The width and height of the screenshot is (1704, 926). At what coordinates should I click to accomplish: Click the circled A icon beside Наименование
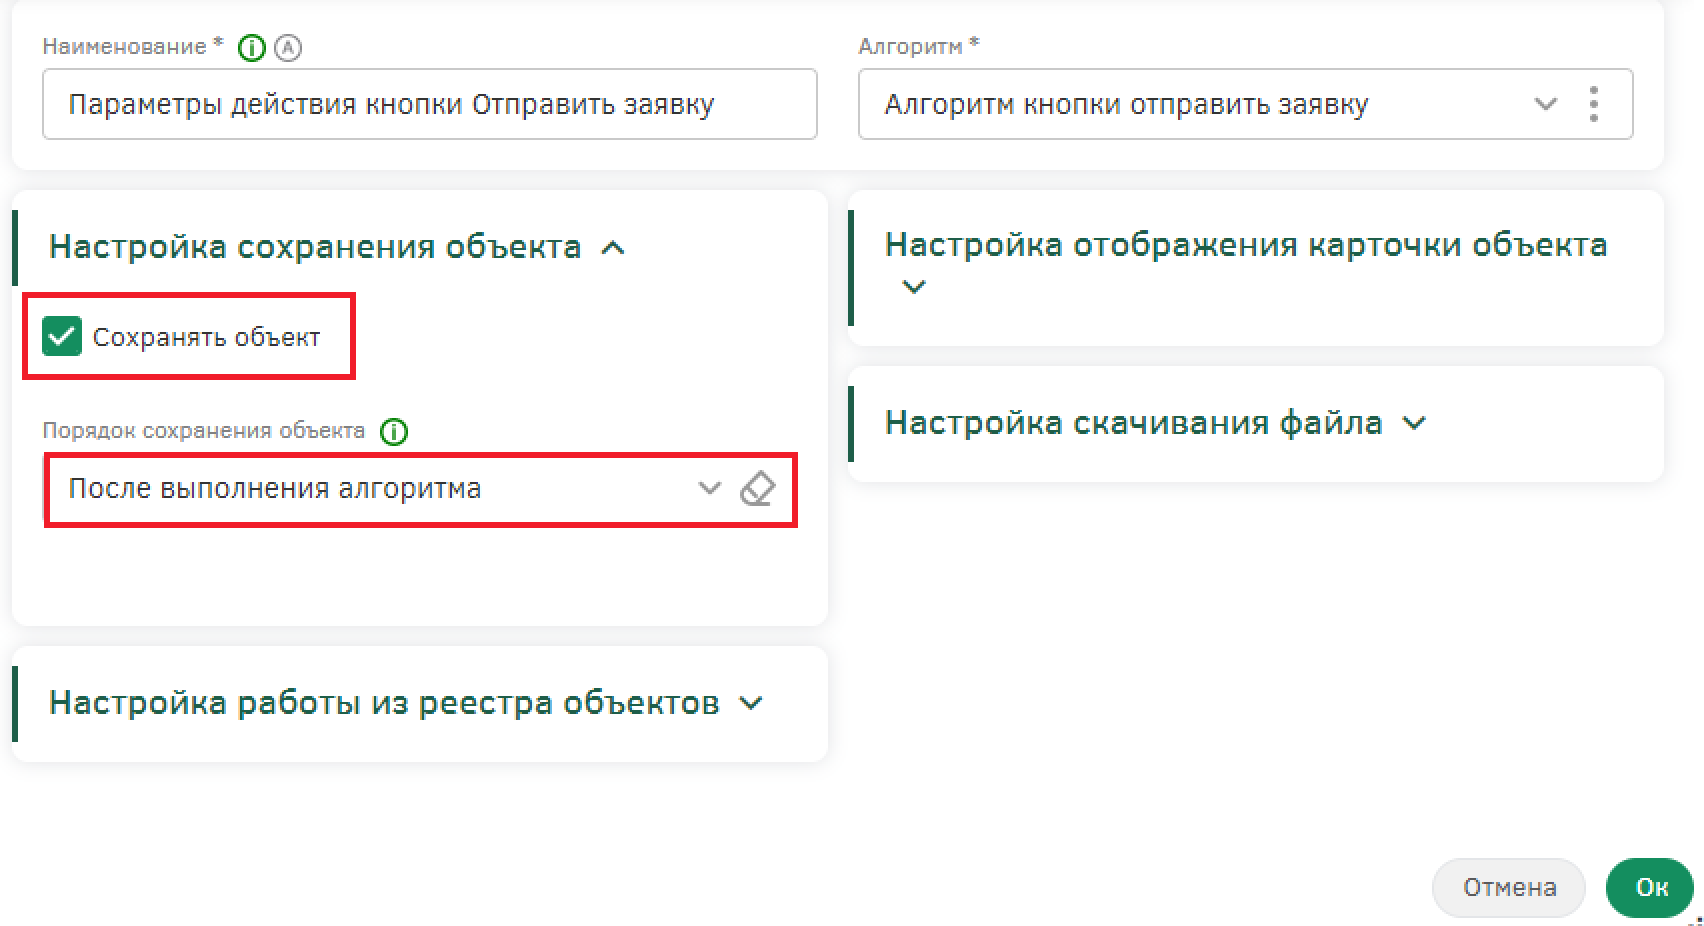click(288, 48)
